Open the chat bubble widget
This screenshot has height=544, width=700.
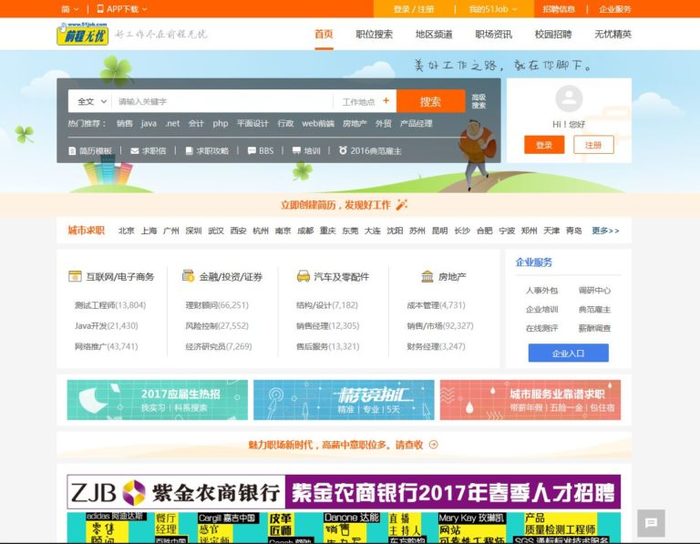[649, 522]
